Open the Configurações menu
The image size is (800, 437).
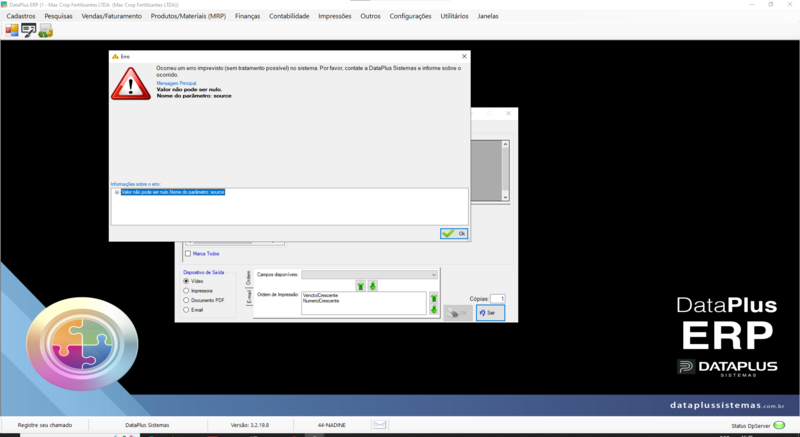(x=410, y=16)
